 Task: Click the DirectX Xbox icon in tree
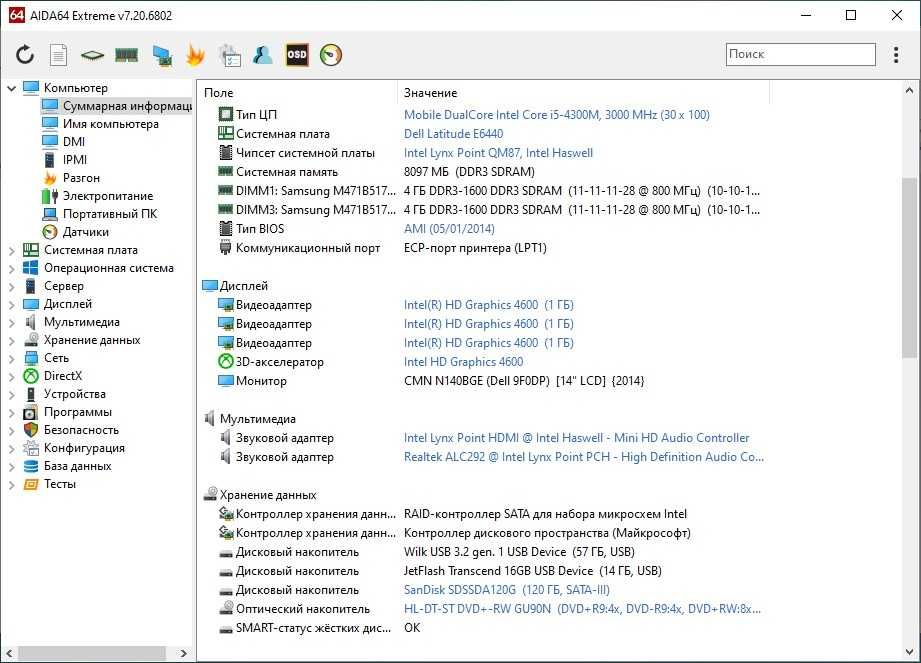click(x=31, y=376)
